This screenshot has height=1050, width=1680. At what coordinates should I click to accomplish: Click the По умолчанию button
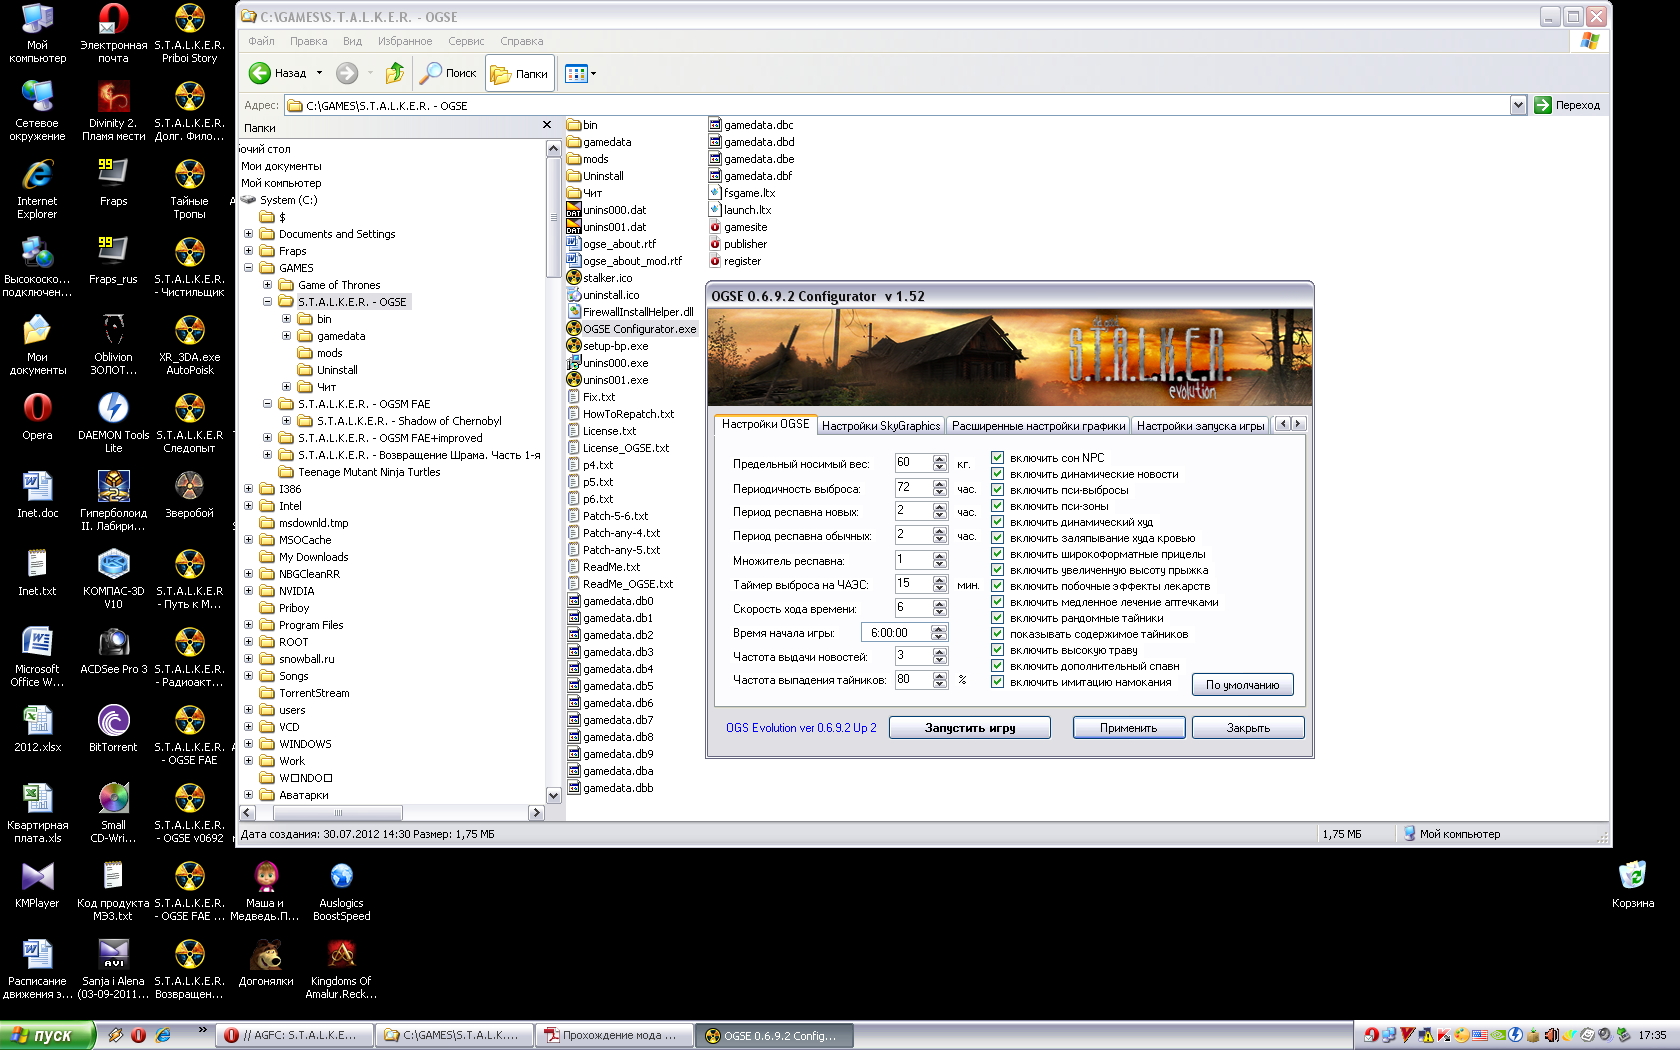click(1242, 685)
